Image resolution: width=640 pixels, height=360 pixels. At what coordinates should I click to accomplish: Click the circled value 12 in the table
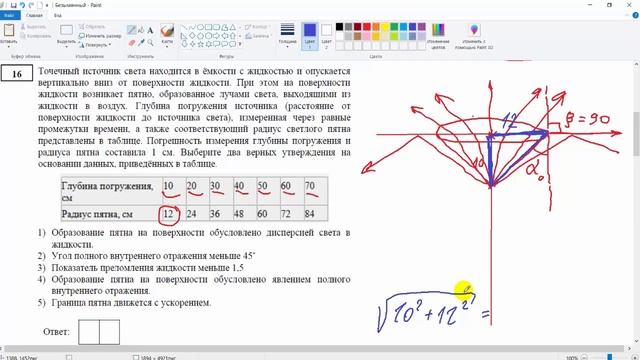point(169,214)
